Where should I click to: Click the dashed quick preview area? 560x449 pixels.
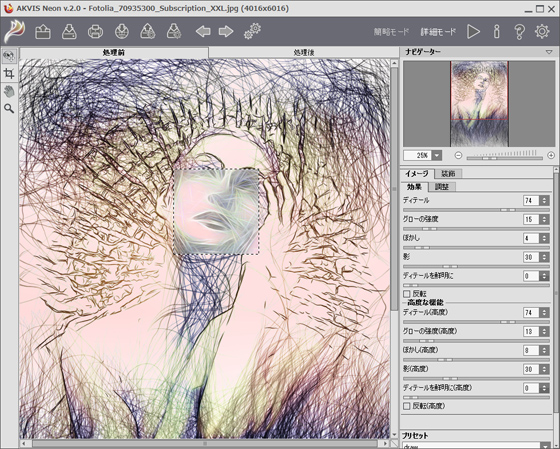tap(216, 212)
